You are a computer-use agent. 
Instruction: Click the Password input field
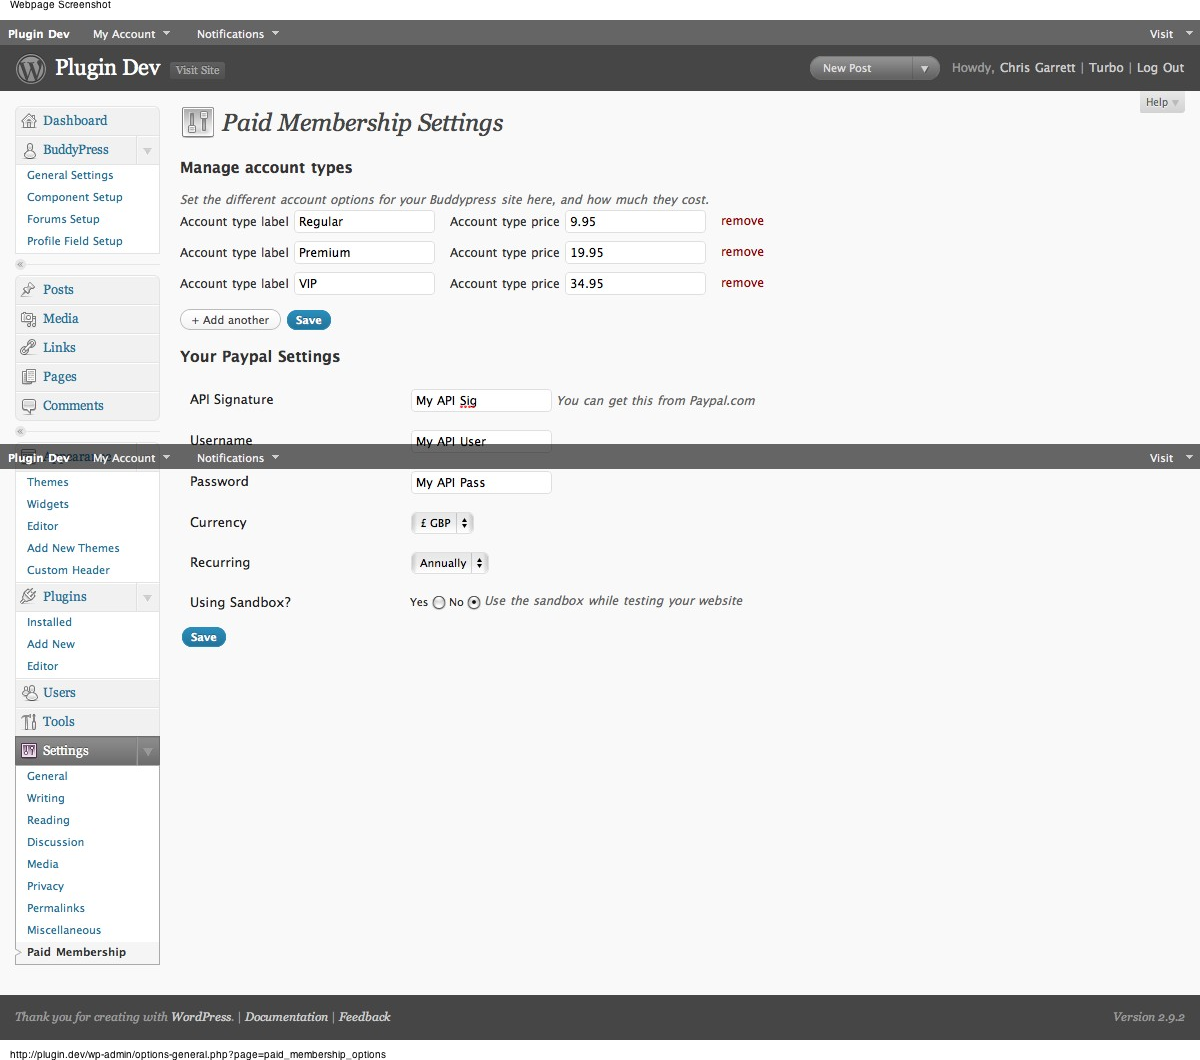click(x=481, y=482)
